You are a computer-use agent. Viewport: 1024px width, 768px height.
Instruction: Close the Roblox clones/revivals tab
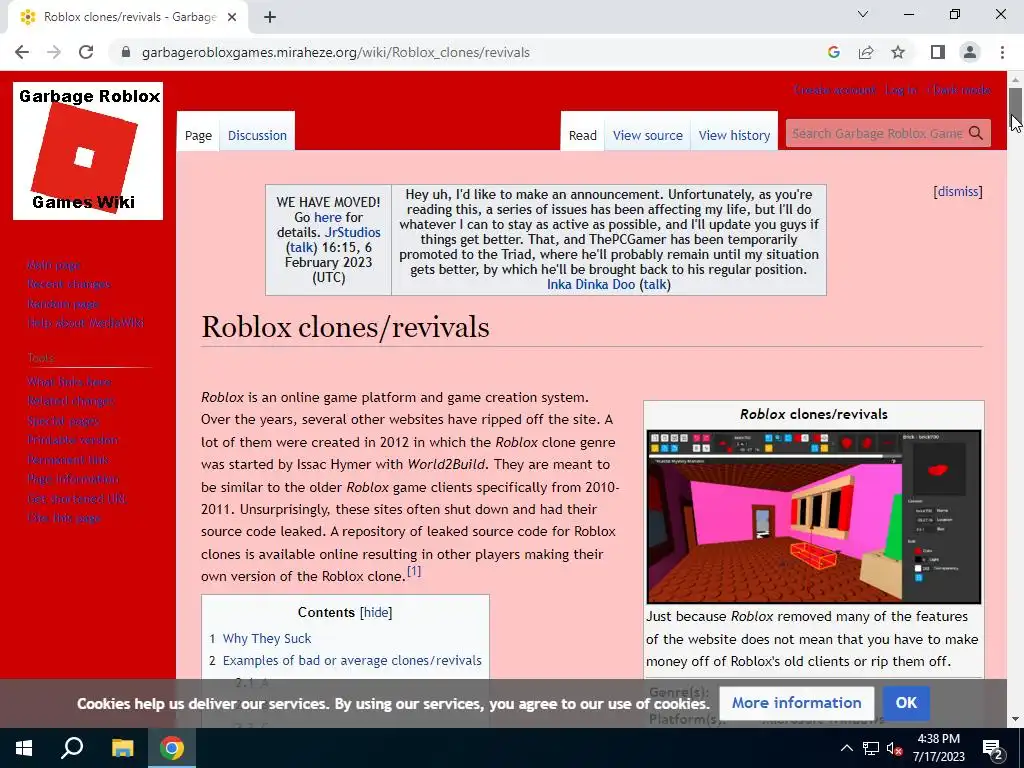tap(232, 17)
